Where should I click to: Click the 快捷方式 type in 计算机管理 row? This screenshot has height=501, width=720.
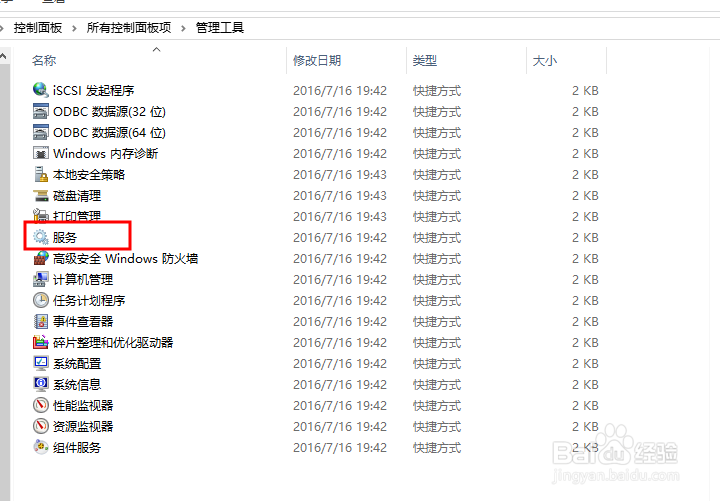(437, 280)
